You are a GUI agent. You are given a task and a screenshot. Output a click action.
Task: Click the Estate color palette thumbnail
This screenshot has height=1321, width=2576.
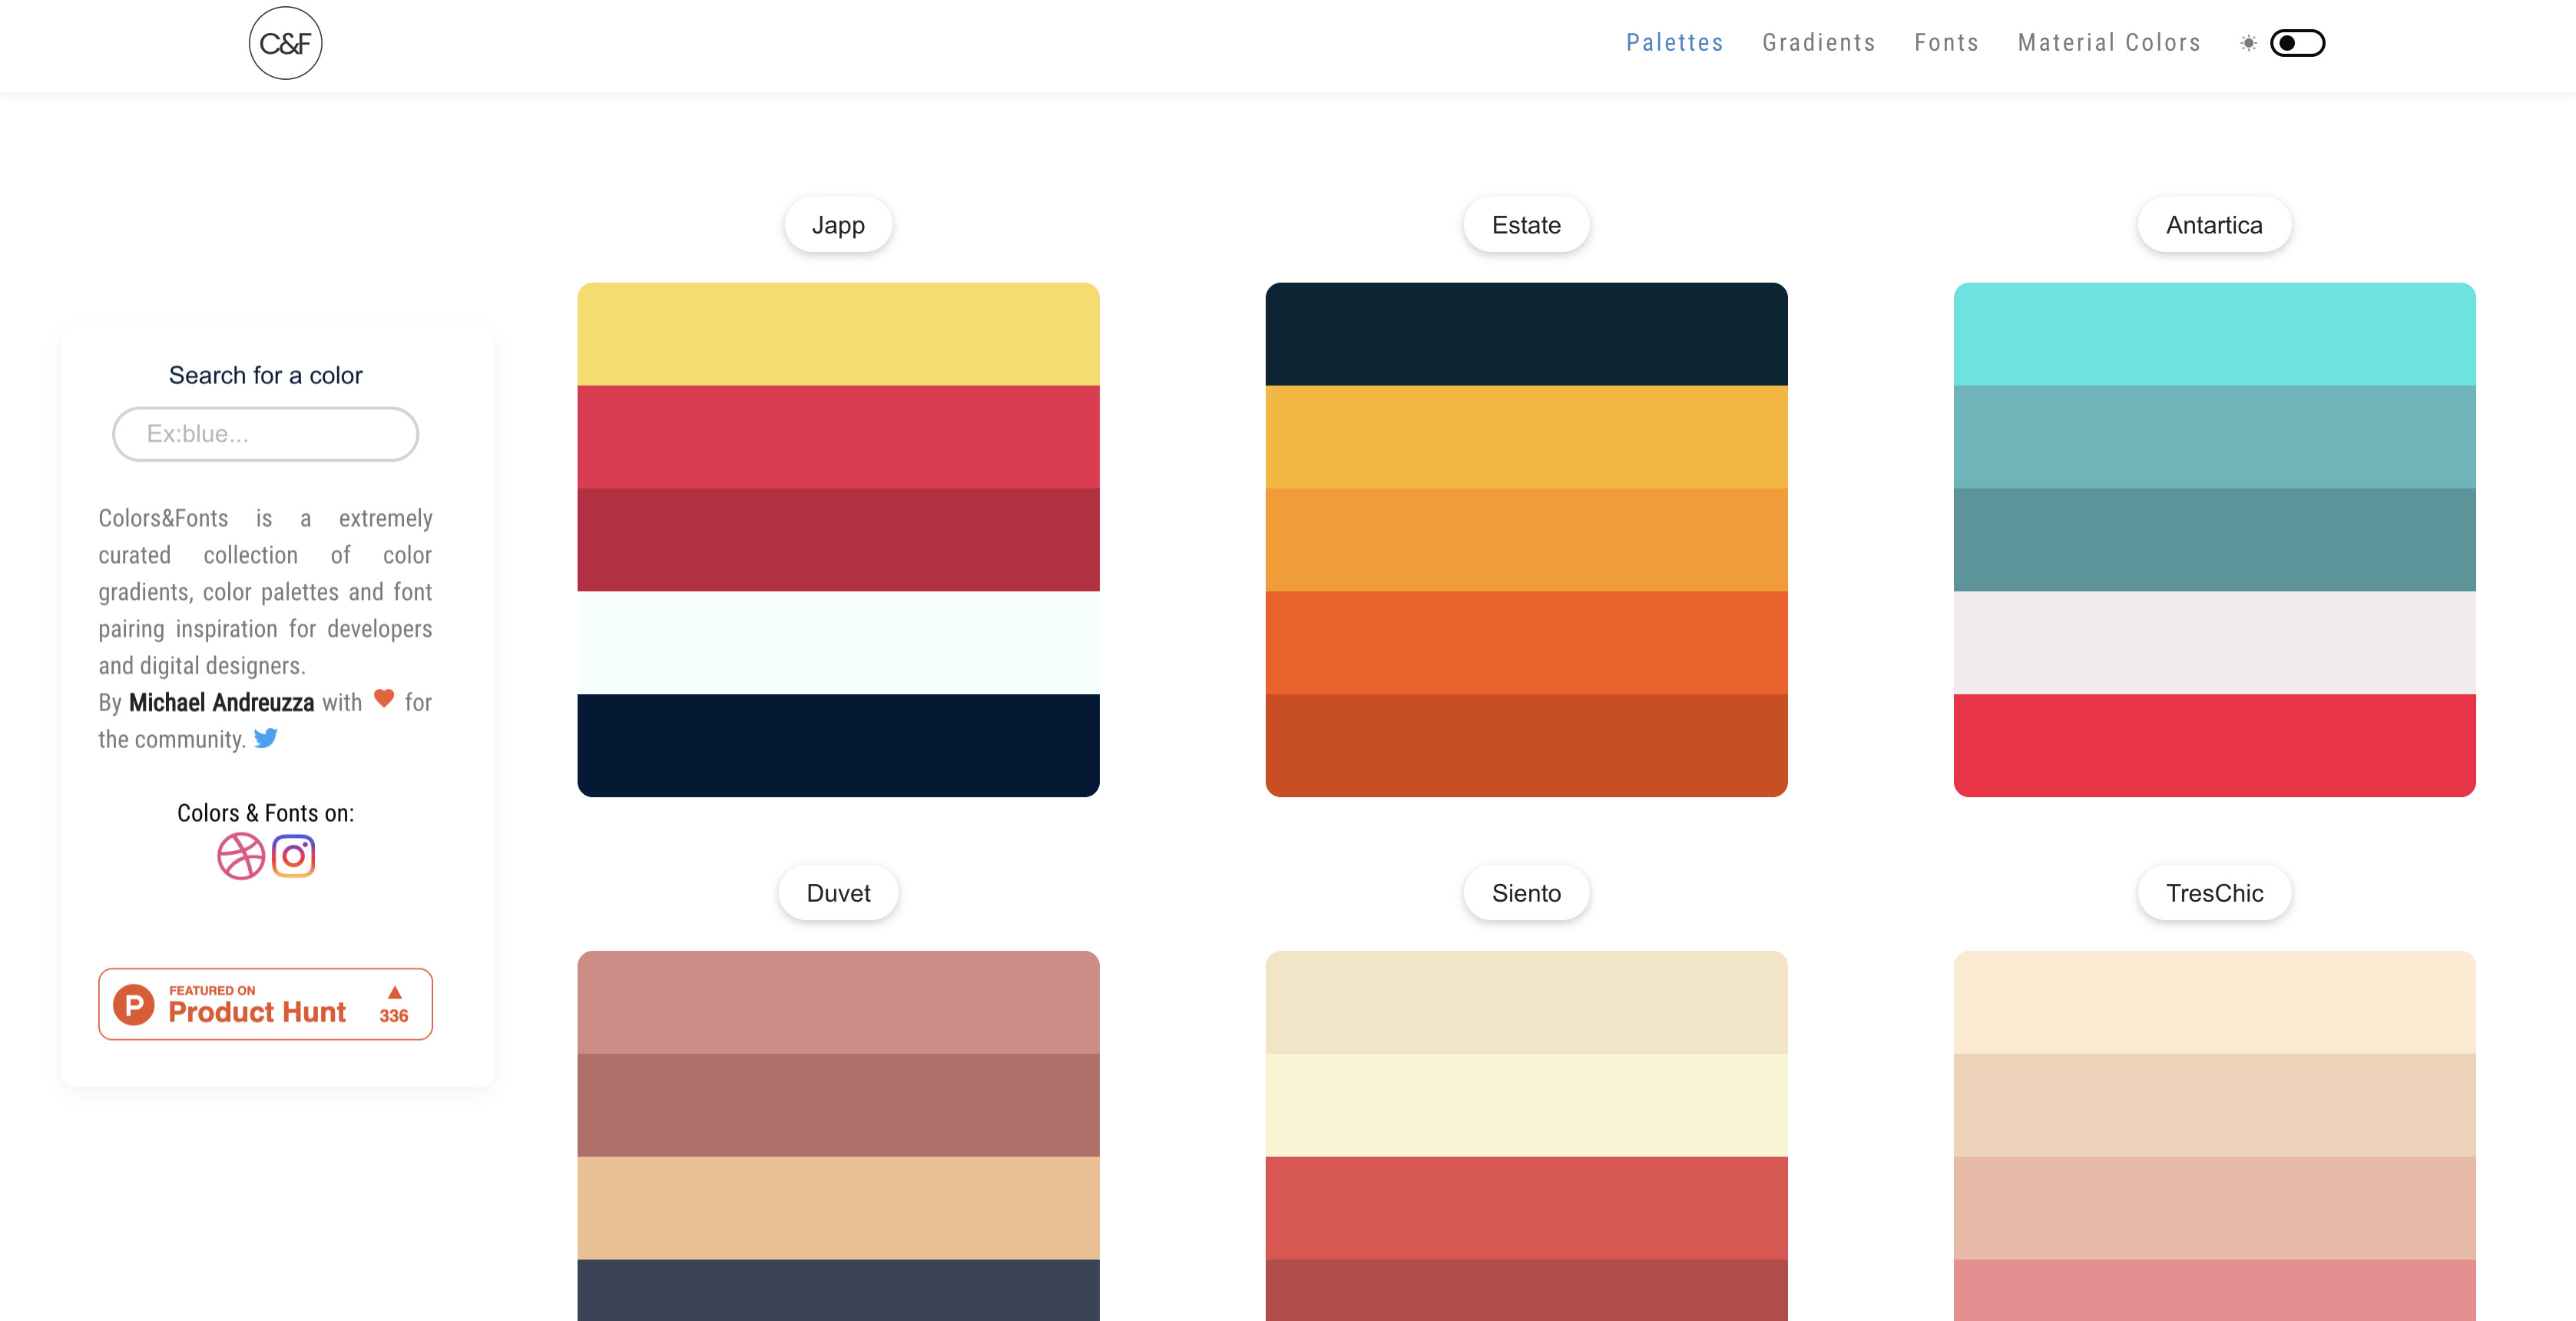click(1525, 539)
